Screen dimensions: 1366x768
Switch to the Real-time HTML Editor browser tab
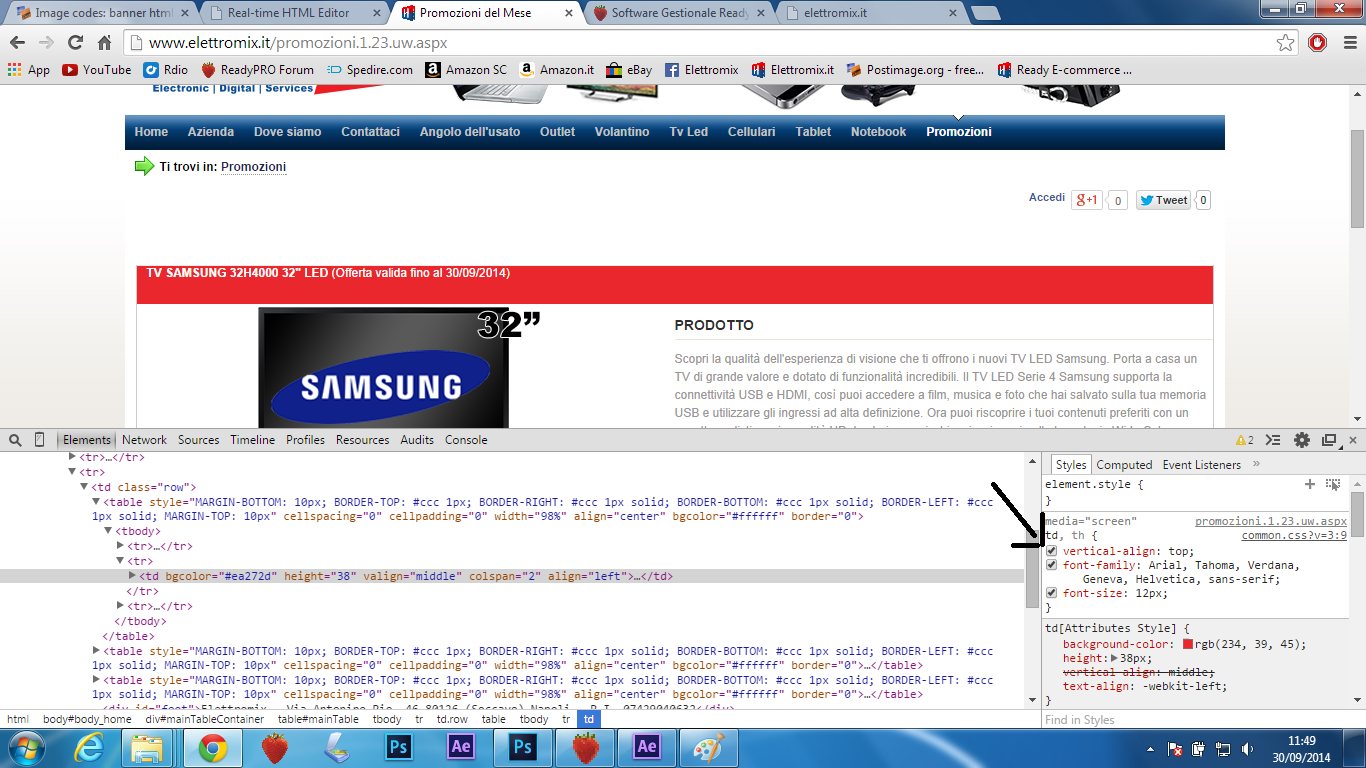(290, 13)
